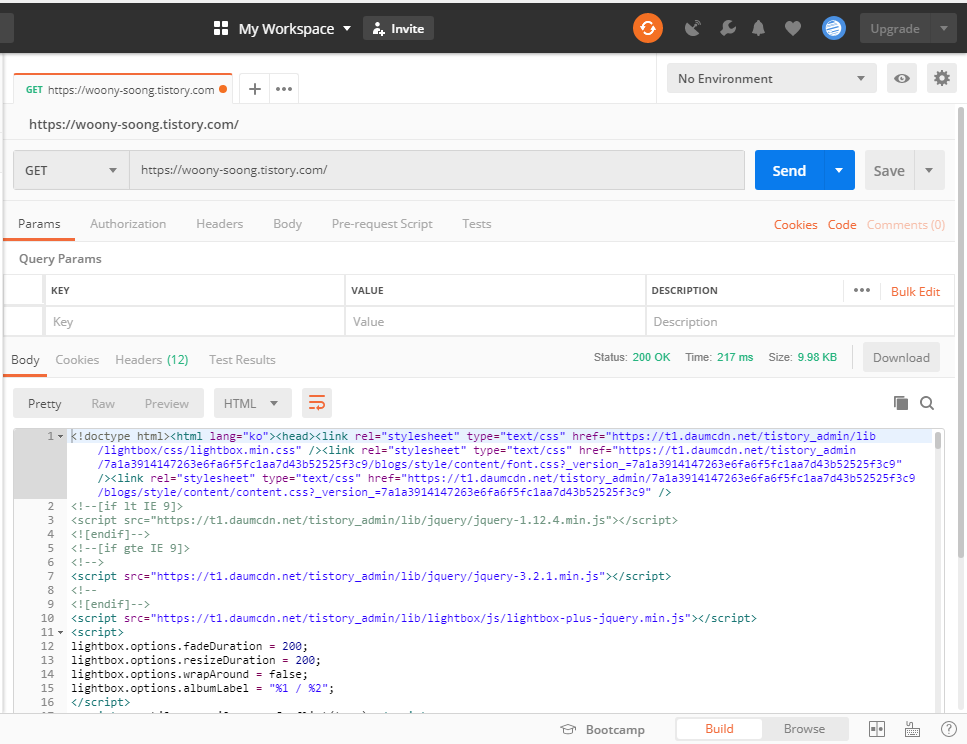This screenshot has height=744, width=967.
Task: Open the GET method dropdown
Action: point(71,170)
